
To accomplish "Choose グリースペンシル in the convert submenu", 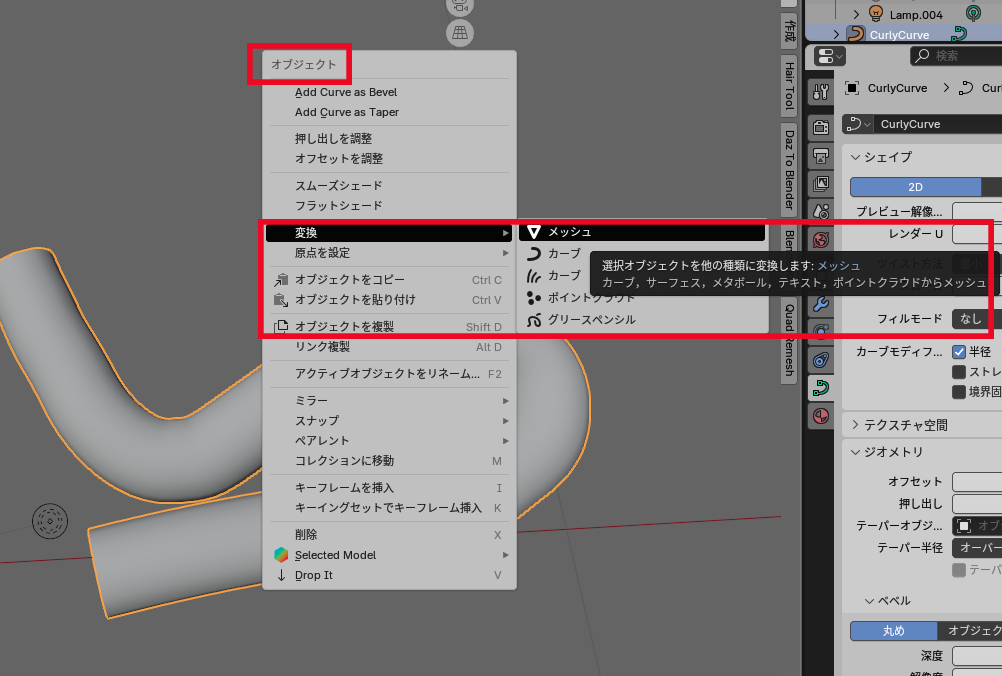I will coord(591,320).
